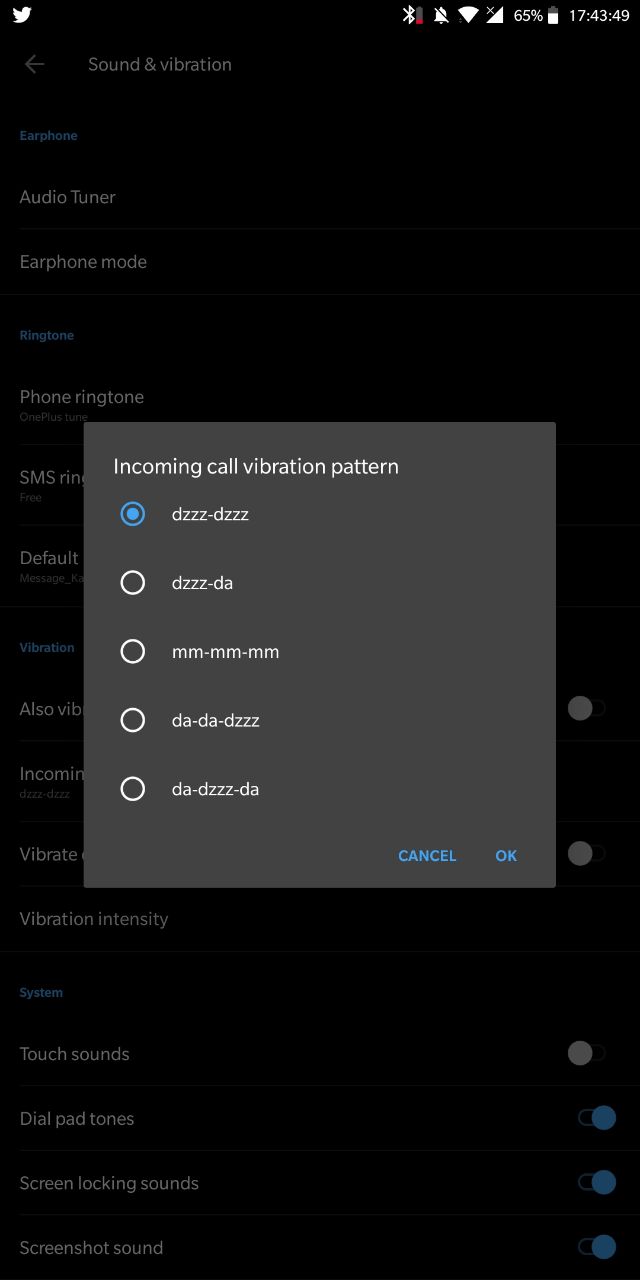
Task: Disable Dial pad tones switch
Action: (596, 1118)
